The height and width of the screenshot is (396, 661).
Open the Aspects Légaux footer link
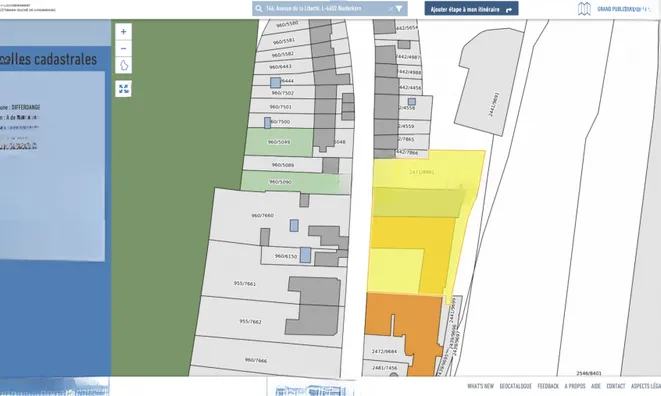[x=645, y=386]
